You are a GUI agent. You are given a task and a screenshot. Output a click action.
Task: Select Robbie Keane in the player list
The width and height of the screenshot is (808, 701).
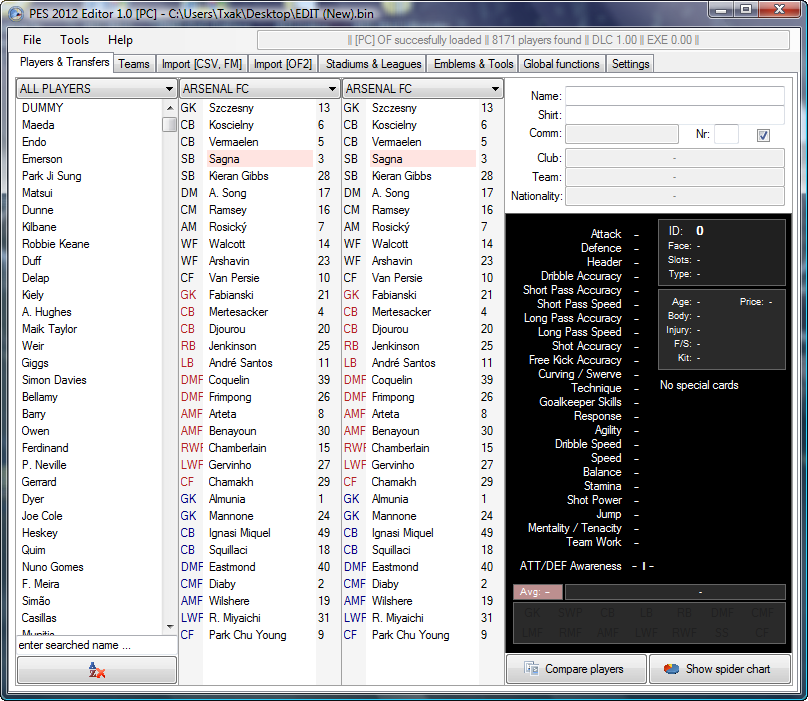pyautogui.click(x=56, y=244)
